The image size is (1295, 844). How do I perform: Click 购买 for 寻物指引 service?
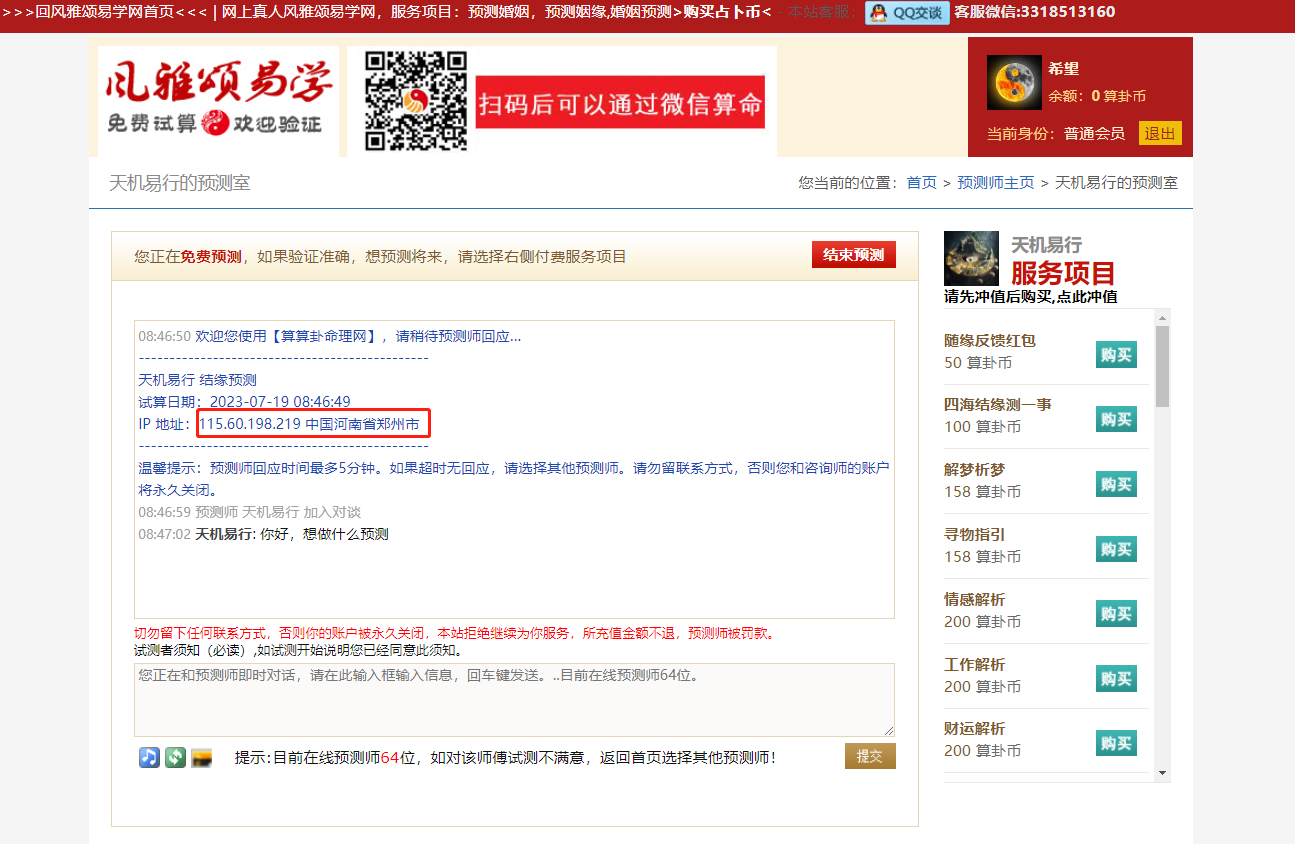pos(1115,548)
